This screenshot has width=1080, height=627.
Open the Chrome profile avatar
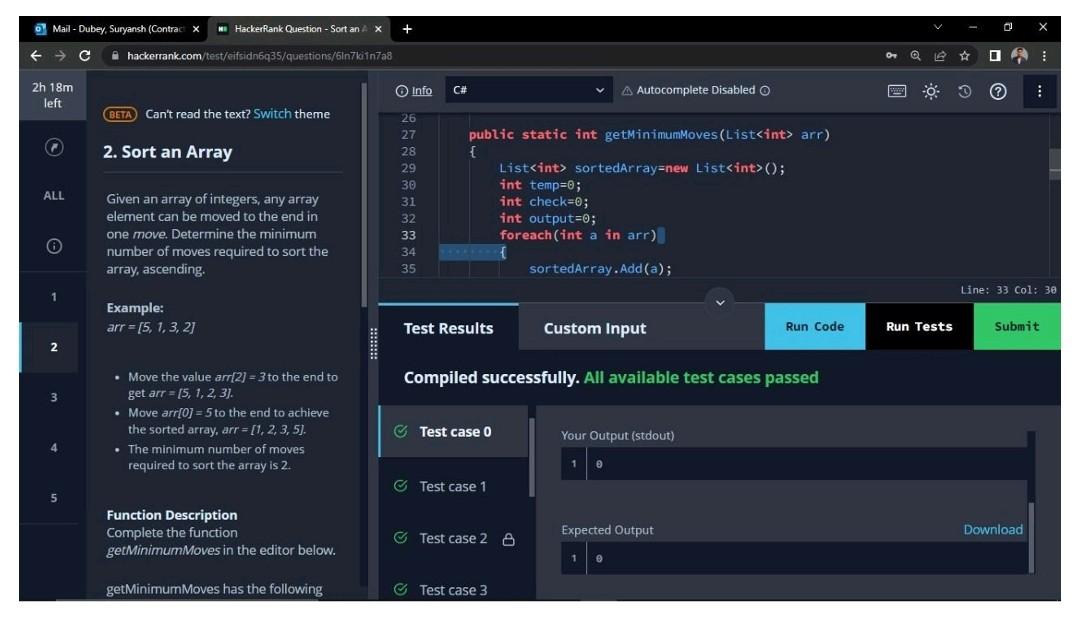[x=1019, y=56]
